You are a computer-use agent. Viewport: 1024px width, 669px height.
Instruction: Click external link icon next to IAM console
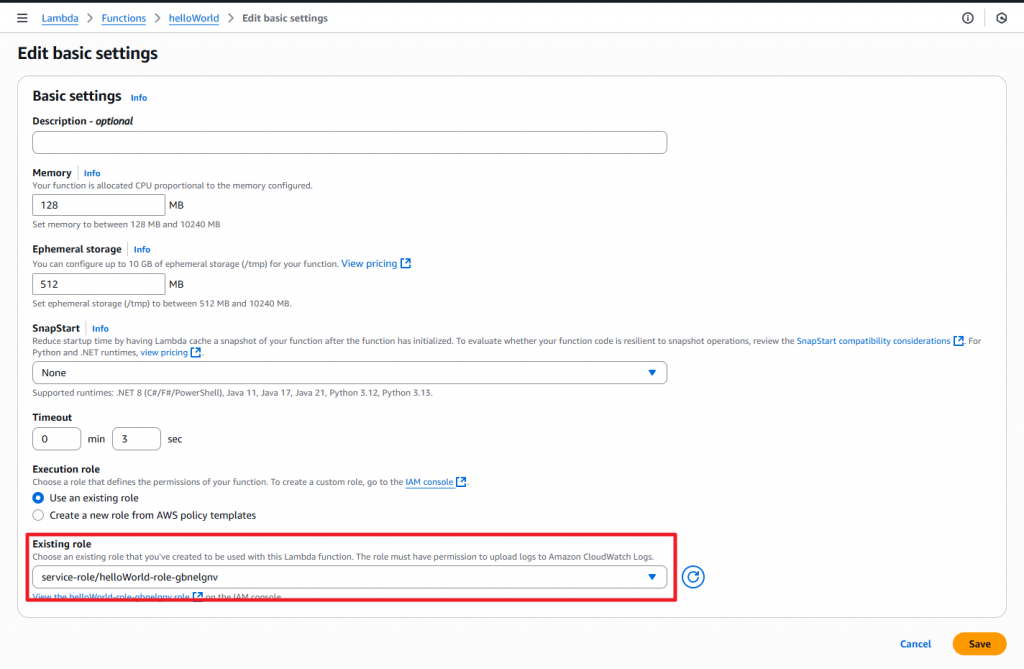461,482
